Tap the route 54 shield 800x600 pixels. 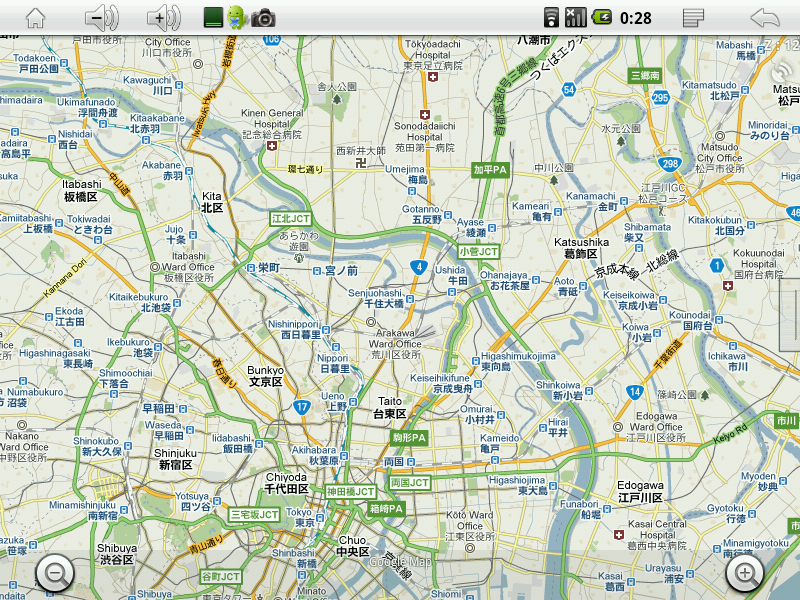click(x=569, y=90)
